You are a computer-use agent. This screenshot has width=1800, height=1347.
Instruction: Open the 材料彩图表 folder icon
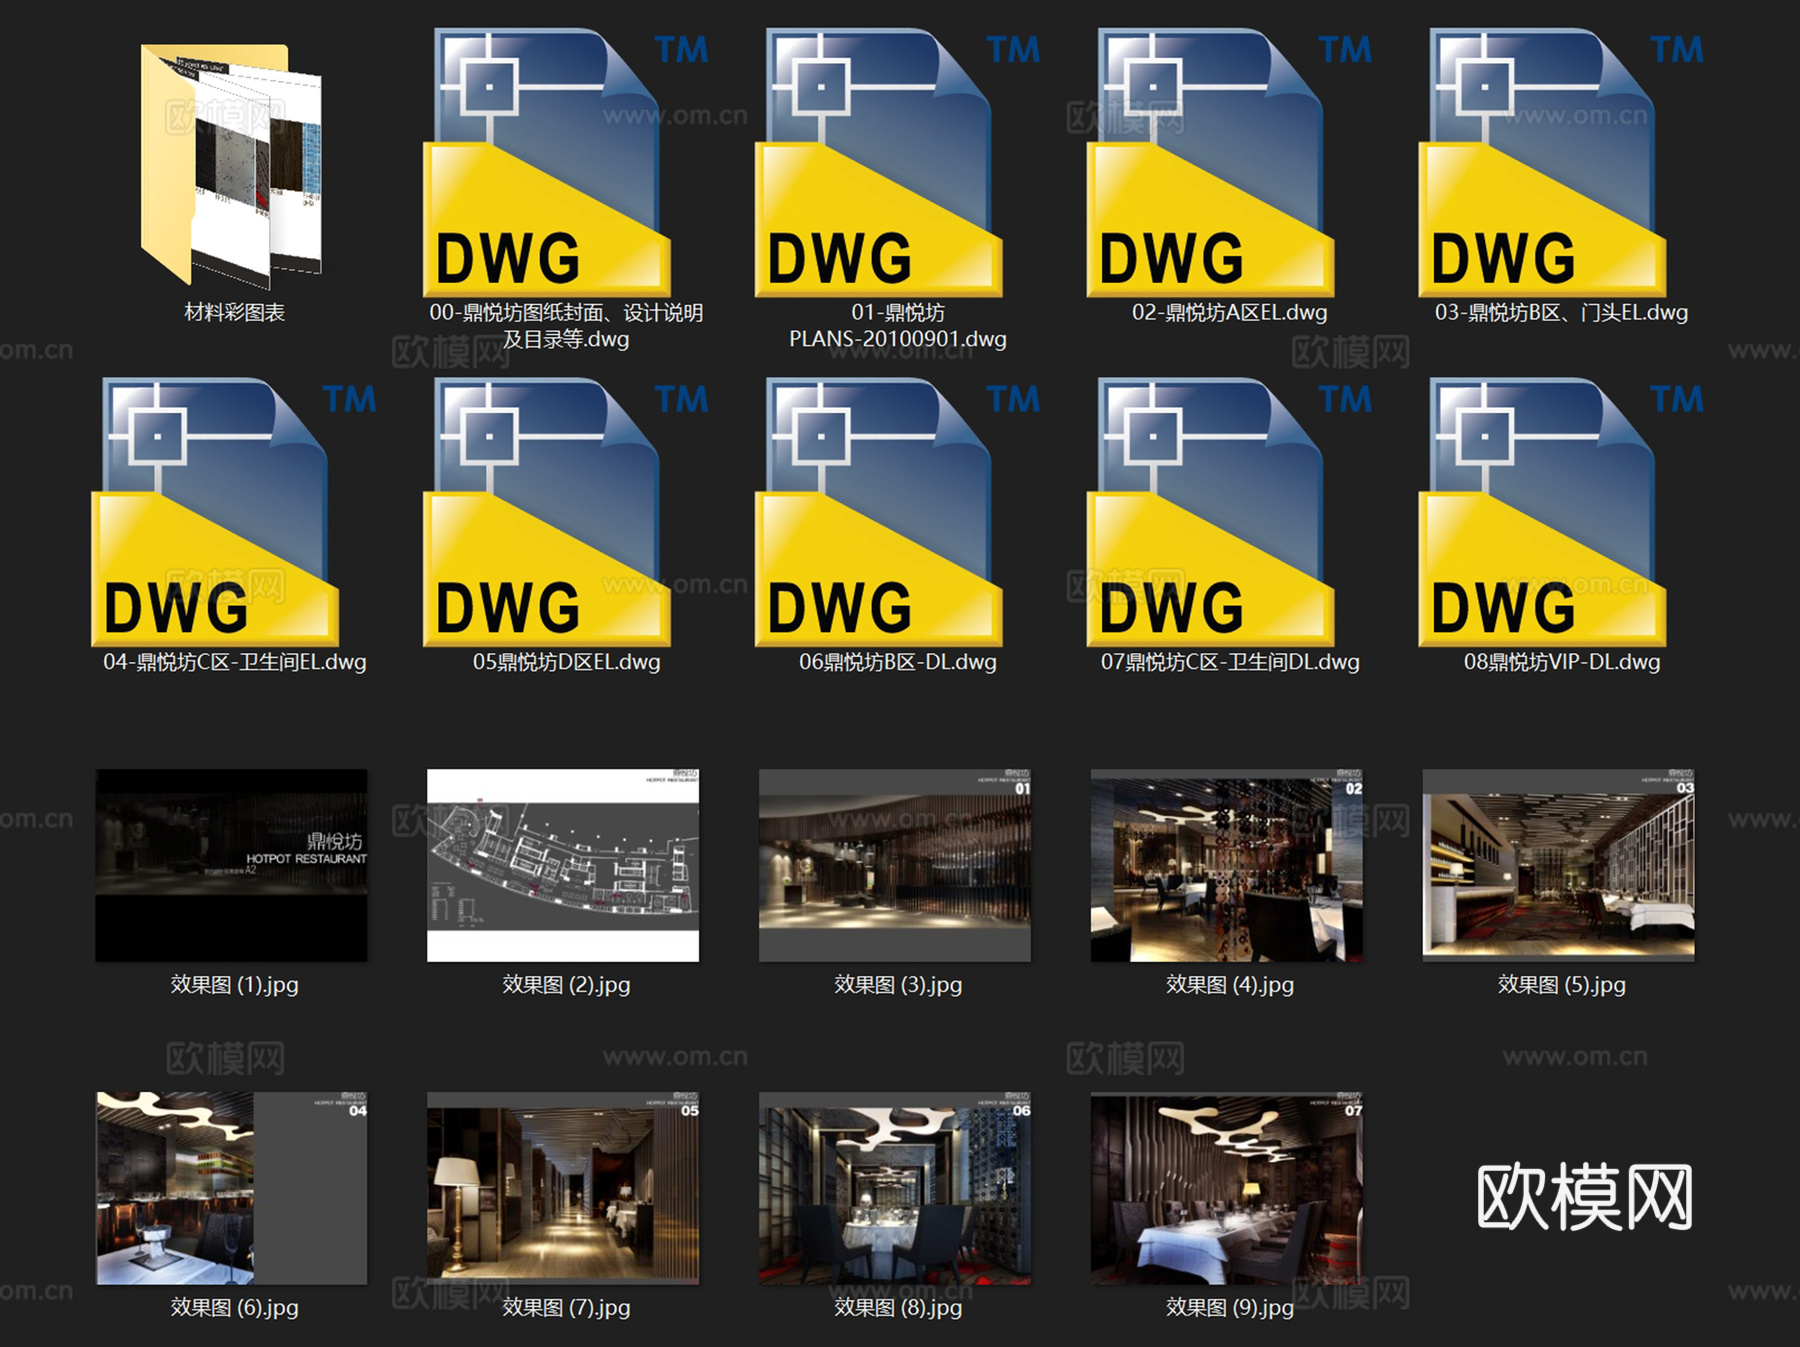point(232,166)
